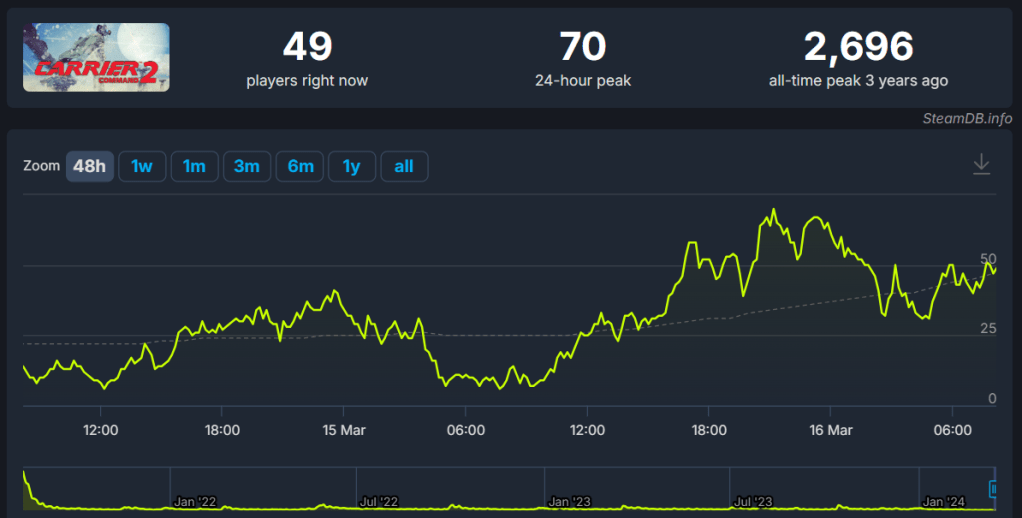Click the Jul '23 marker in navigator
Image resolution: width=1022 pixels, height=518 pixels.
pyautogui.click(x=757, y=501)
